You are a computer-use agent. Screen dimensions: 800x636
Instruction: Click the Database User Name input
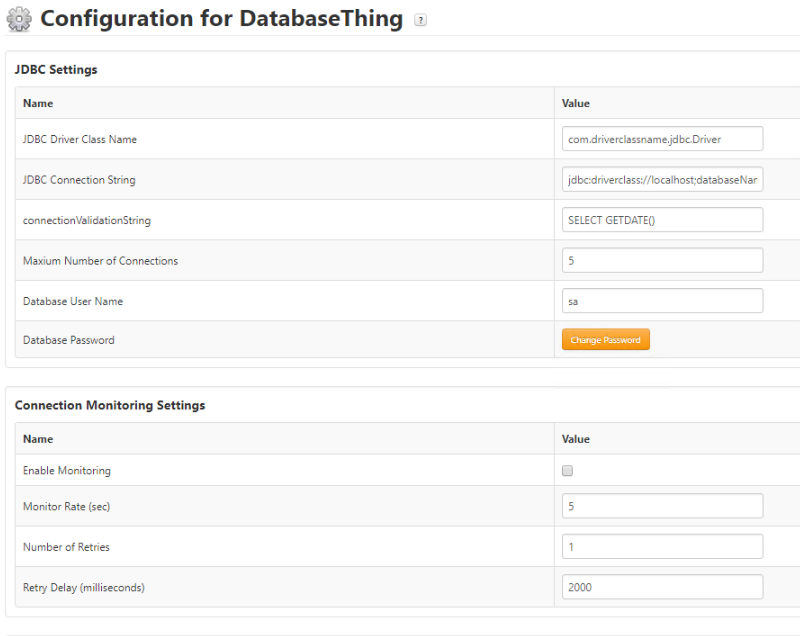[662, 301]
